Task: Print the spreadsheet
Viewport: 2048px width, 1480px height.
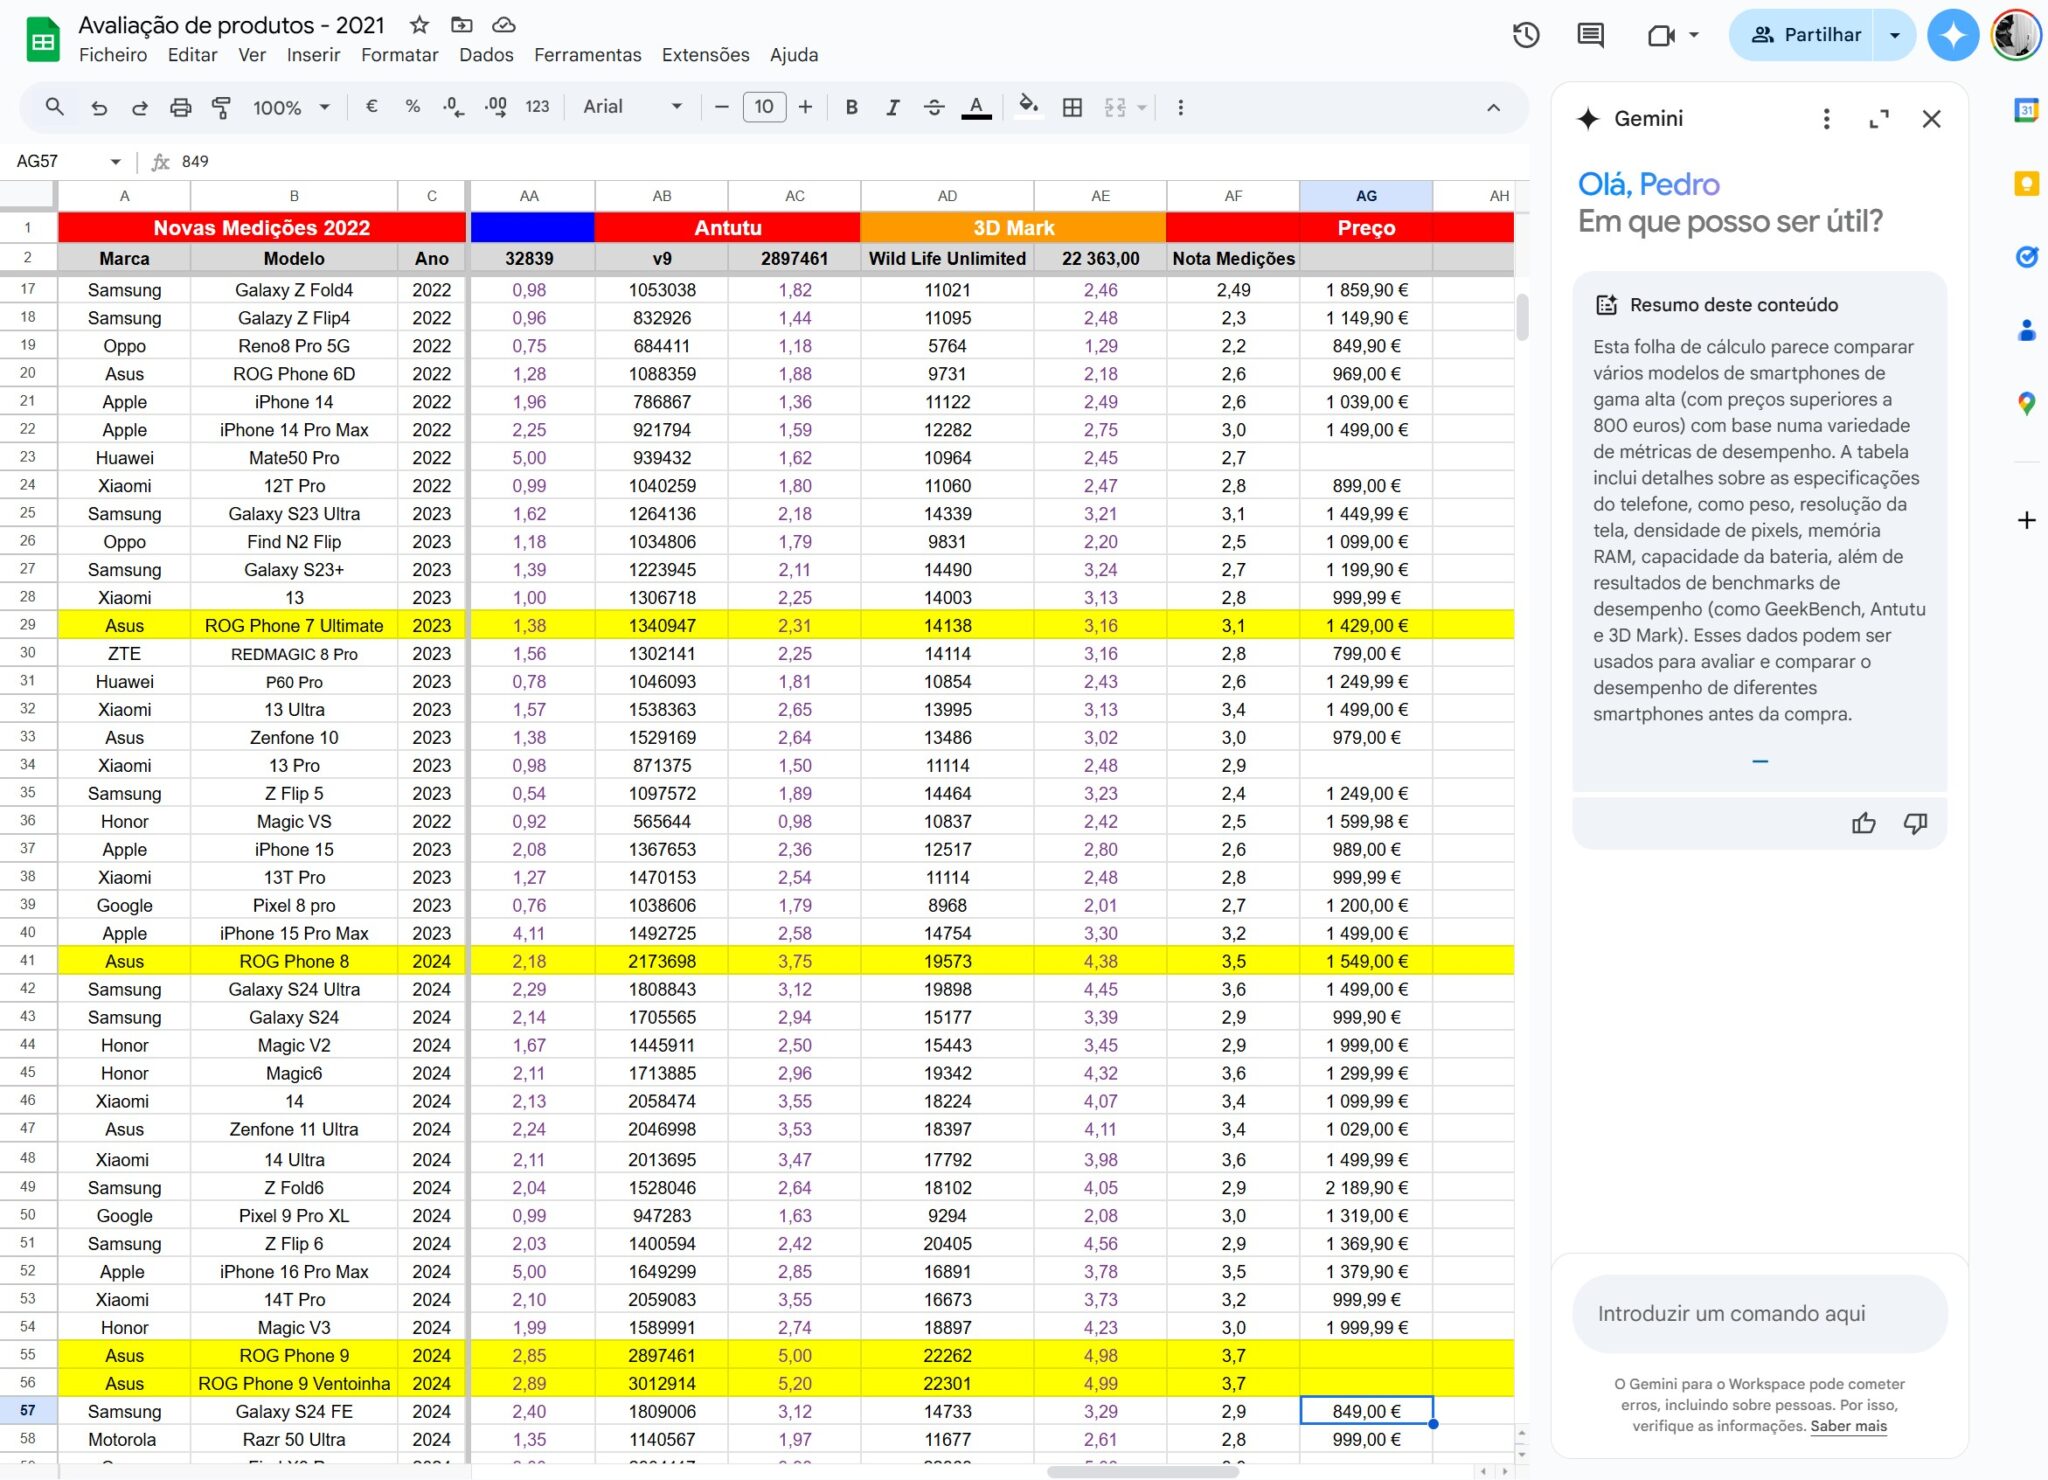Action: [x=180, y=107]
